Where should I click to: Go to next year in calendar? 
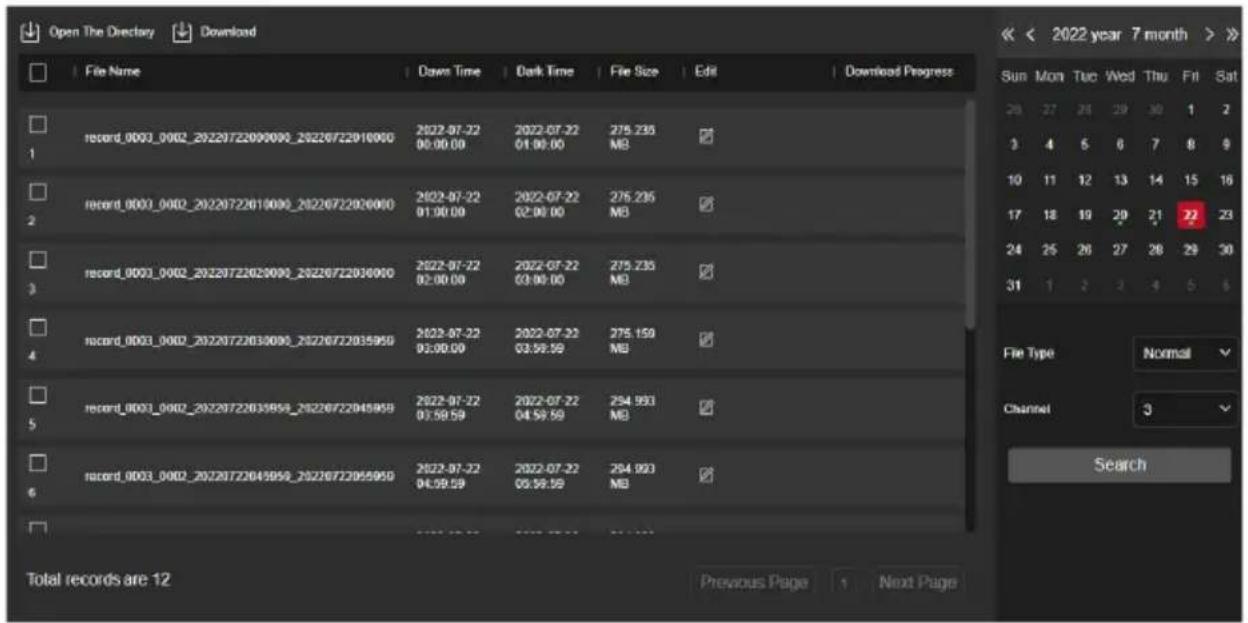[x=1231, y=36]
